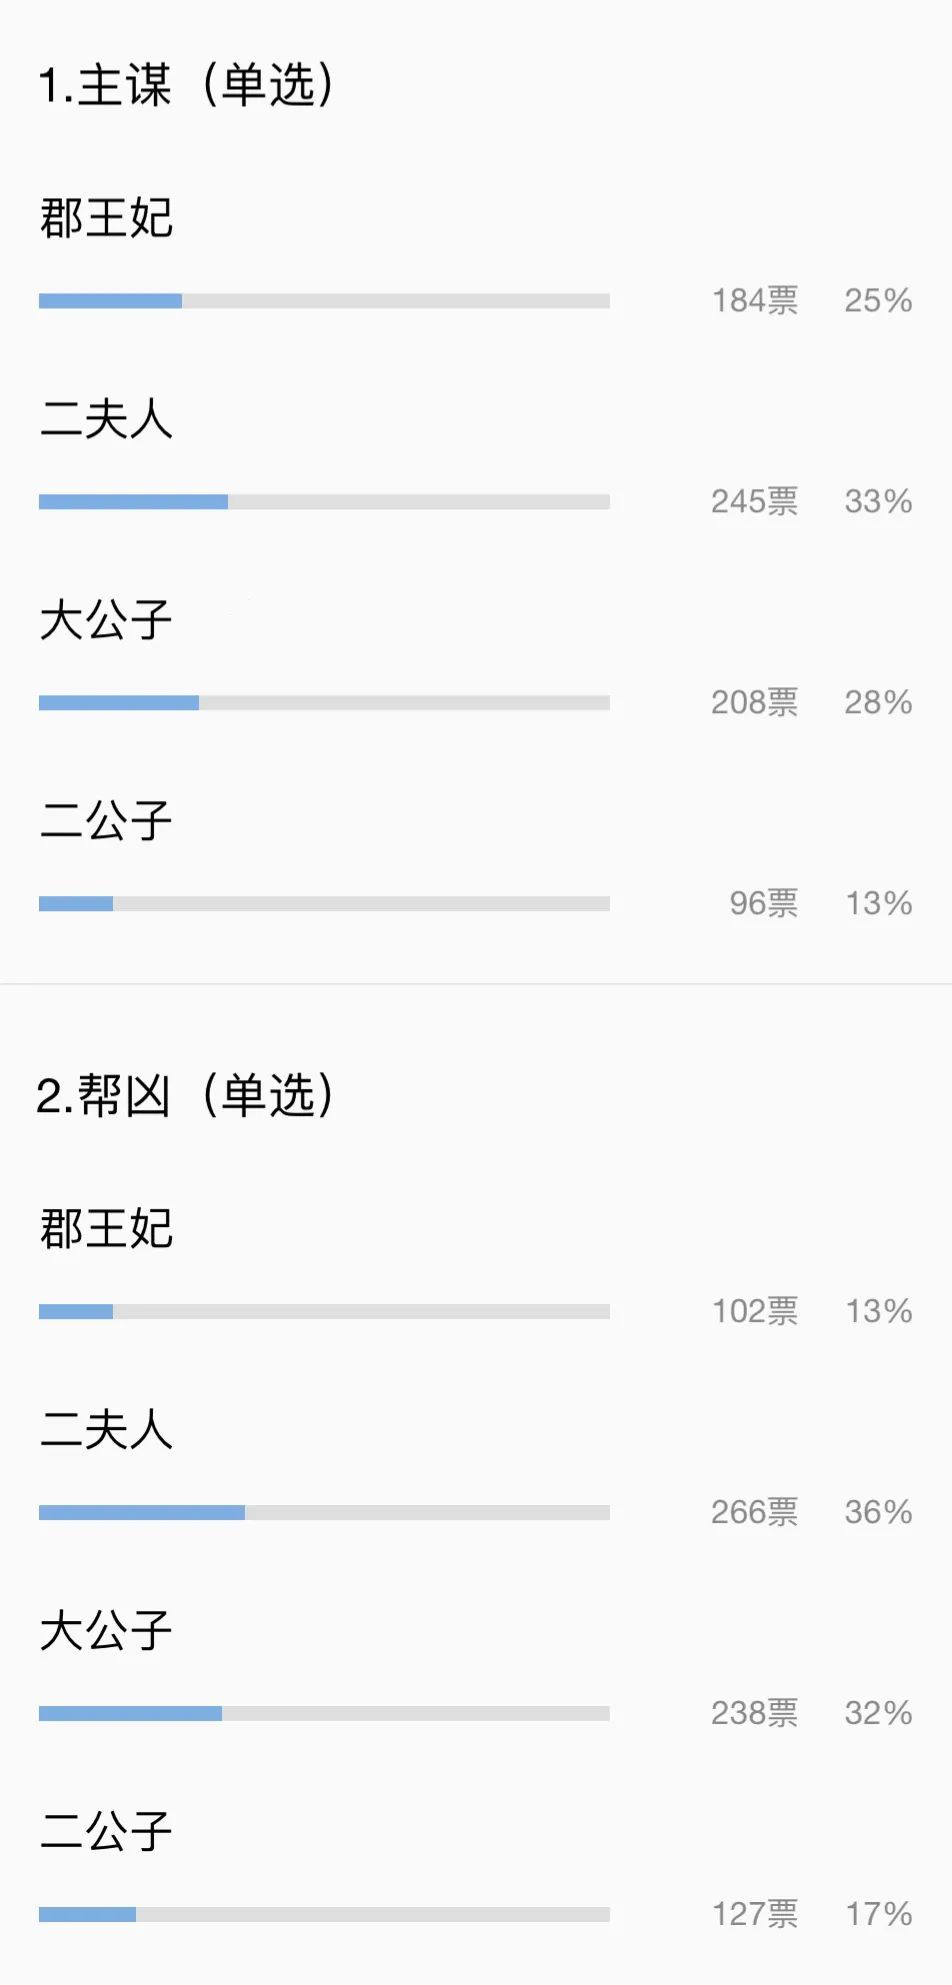952x1985 pixels.
Task: Choose 大公子 under the 主谋 question
Action: [x=106, y=620]
